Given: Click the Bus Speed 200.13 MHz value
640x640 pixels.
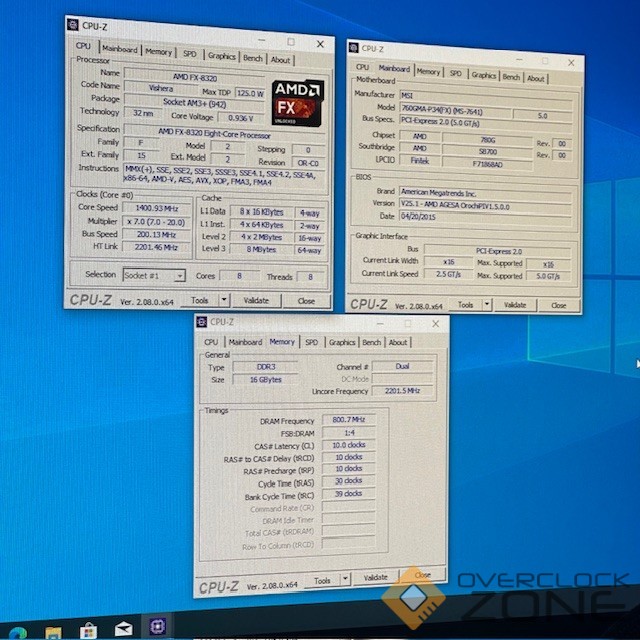Looking at the screenshot, I should [x=157, y=235].
